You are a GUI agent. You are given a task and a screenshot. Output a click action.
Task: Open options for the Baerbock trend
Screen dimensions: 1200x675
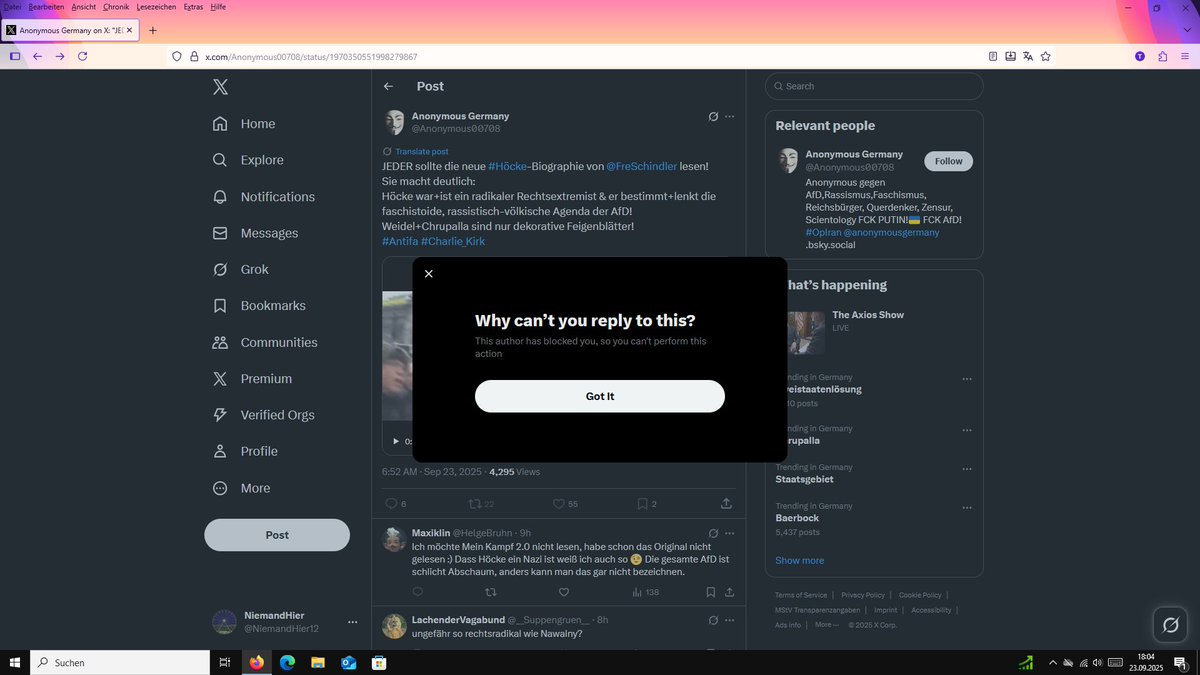(967, 508)
